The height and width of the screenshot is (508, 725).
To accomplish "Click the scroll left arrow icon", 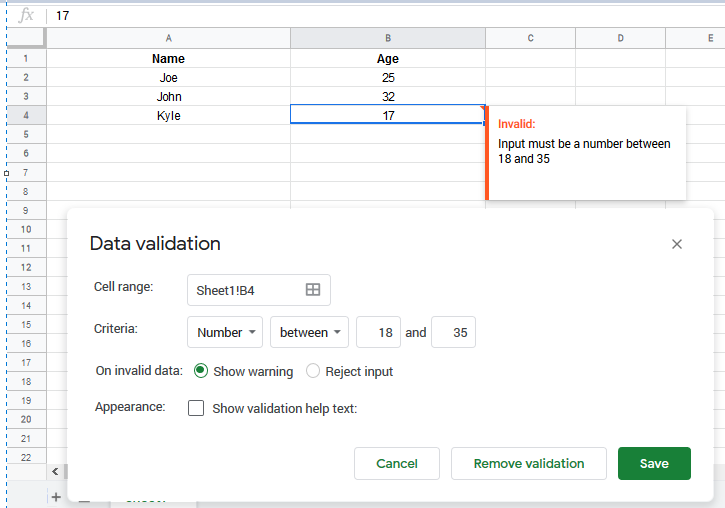I will [x=55, y=471].
